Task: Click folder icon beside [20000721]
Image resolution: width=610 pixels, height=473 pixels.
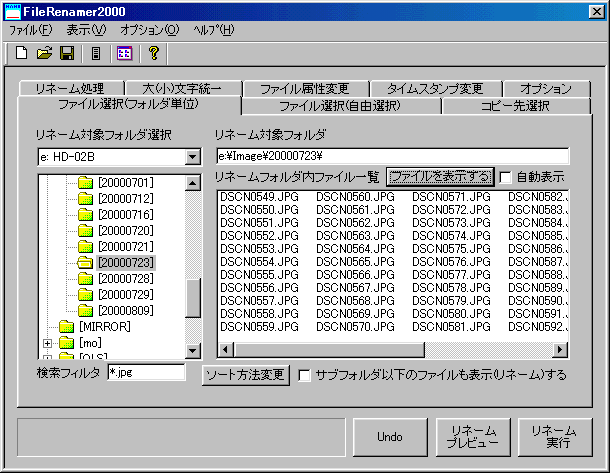Action: click(85, 246)
